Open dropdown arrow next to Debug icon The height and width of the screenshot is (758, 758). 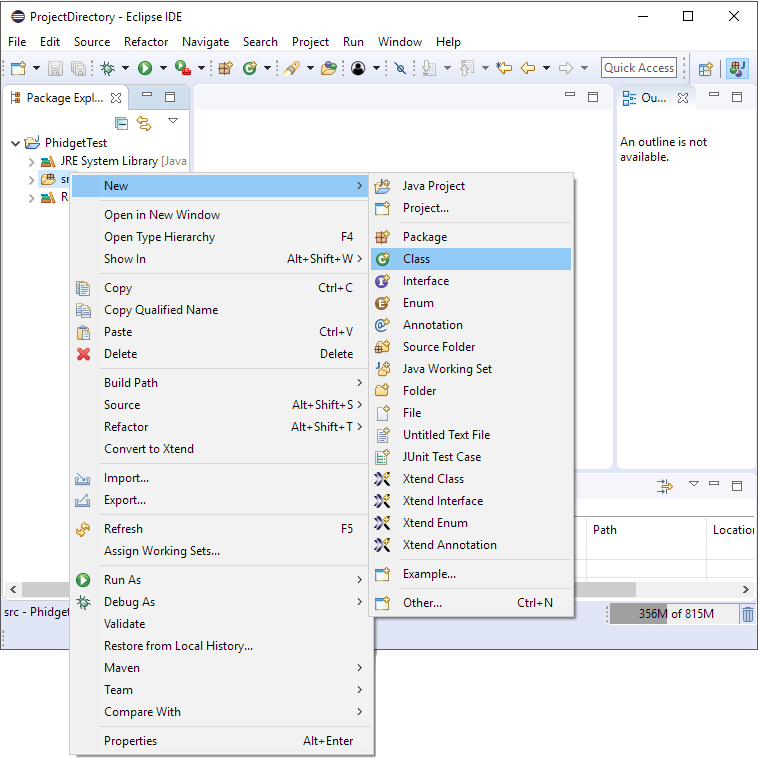(125, 68)
